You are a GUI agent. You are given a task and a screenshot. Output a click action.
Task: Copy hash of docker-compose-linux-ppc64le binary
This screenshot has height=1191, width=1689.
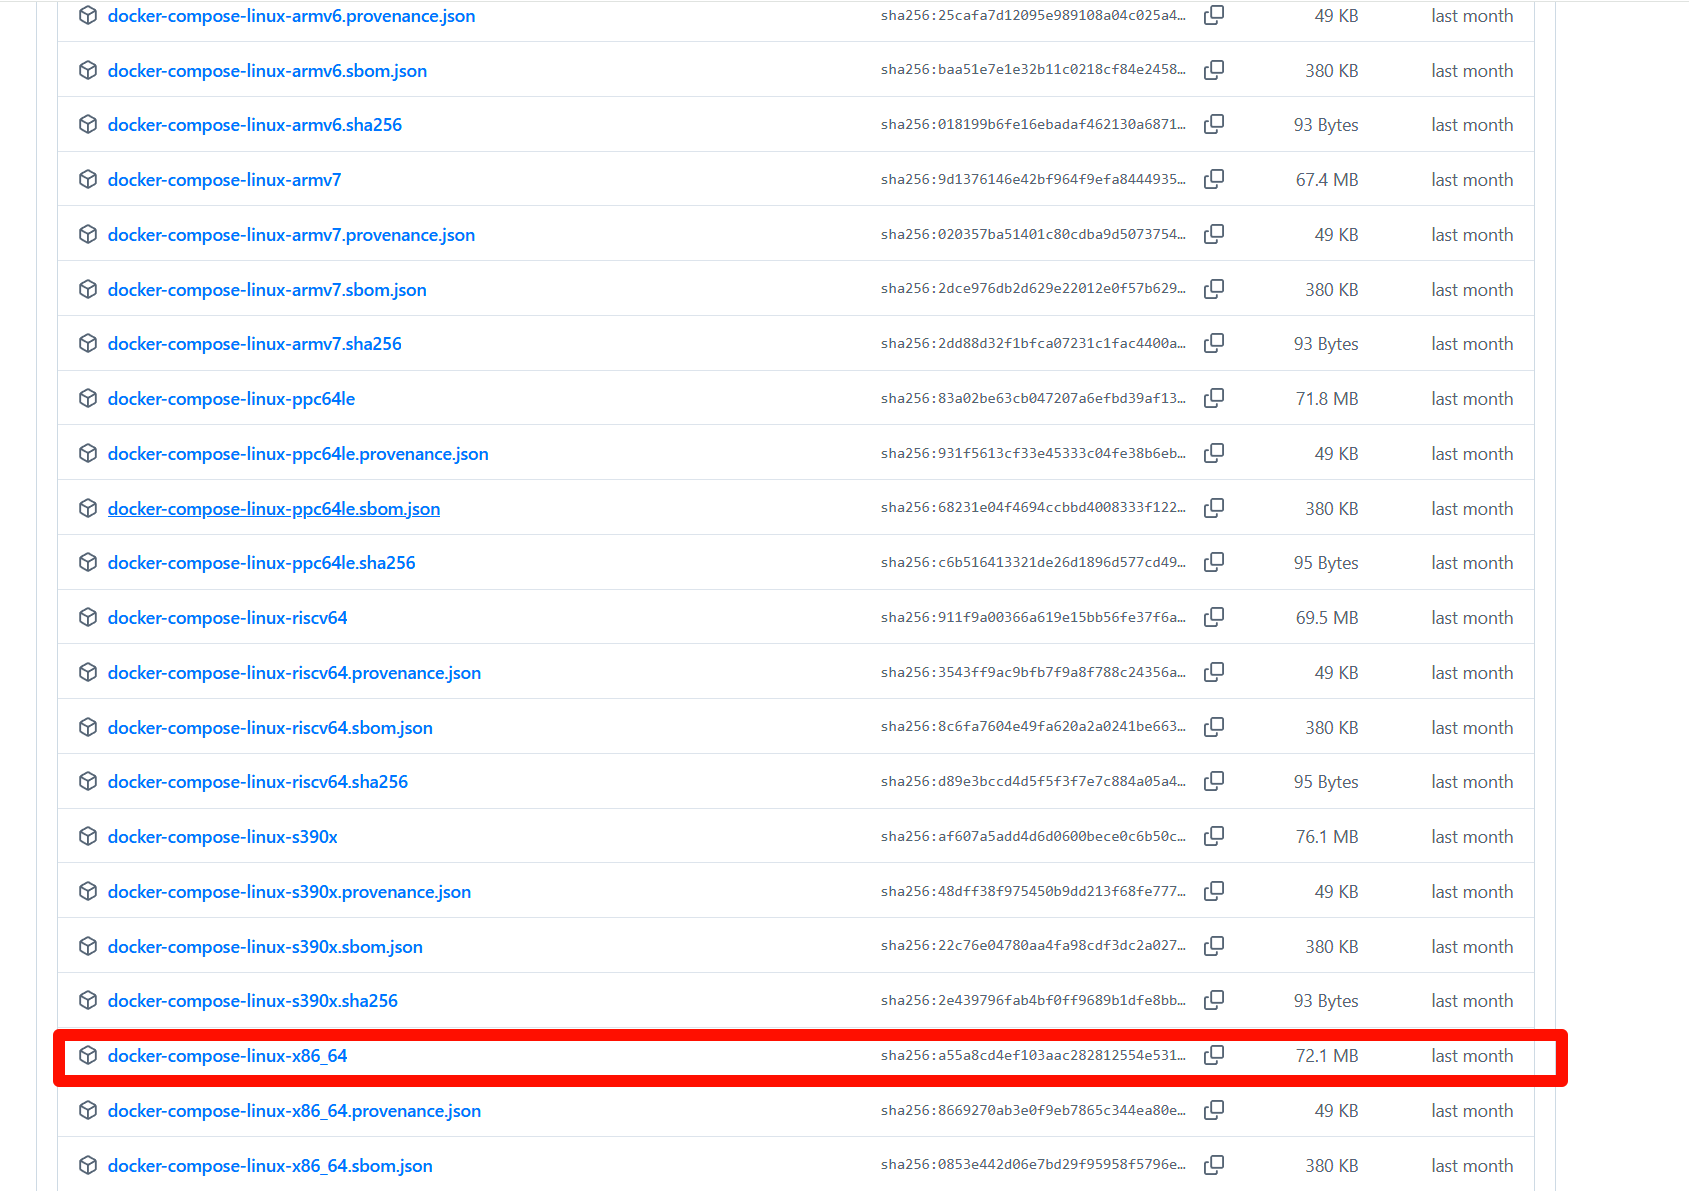[x=1213, y=398]
